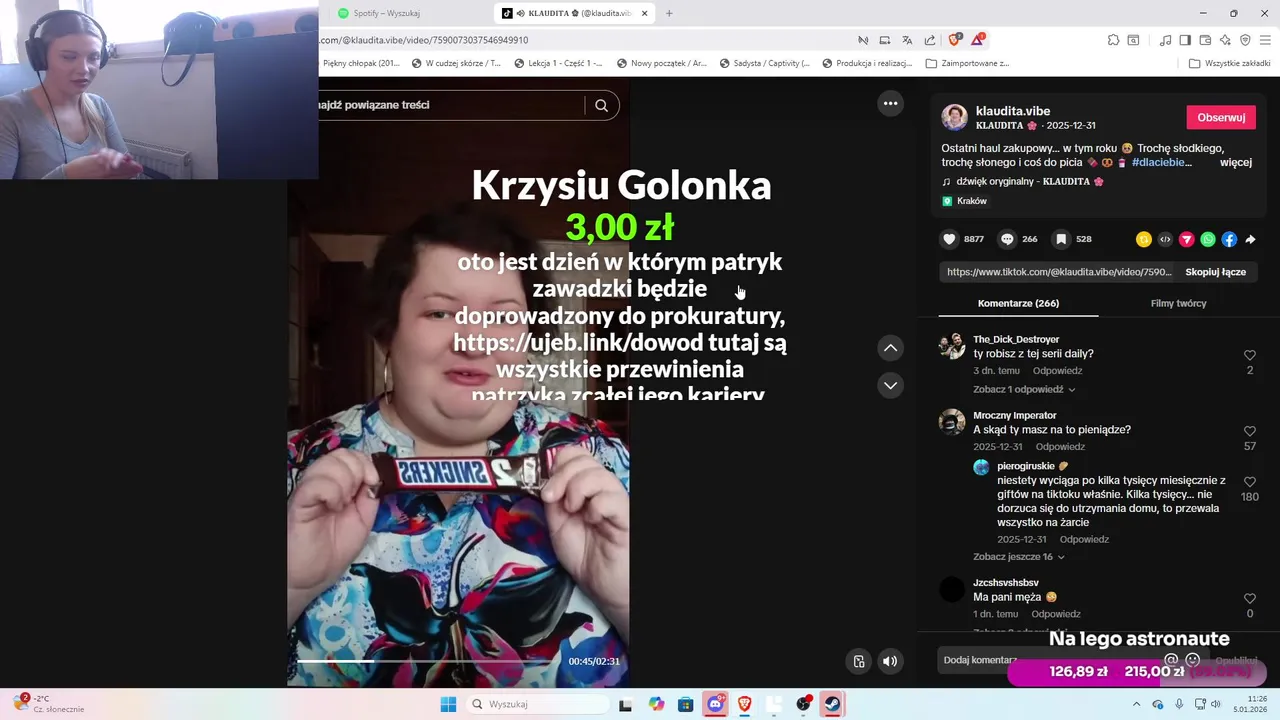Viewport: 1280px width, 720px height.
Task: Open the 'Zaimportowane z...' bookmarks folder
Action: (968, 63)
